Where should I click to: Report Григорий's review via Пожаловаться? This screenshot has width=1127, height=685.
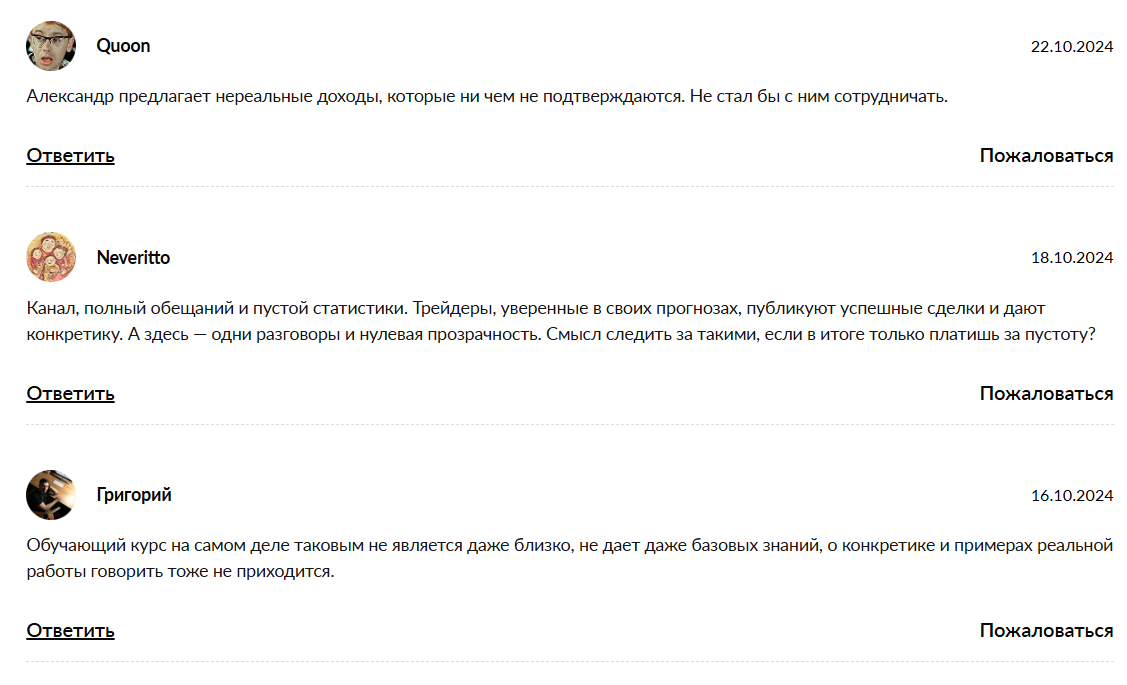1046,631
